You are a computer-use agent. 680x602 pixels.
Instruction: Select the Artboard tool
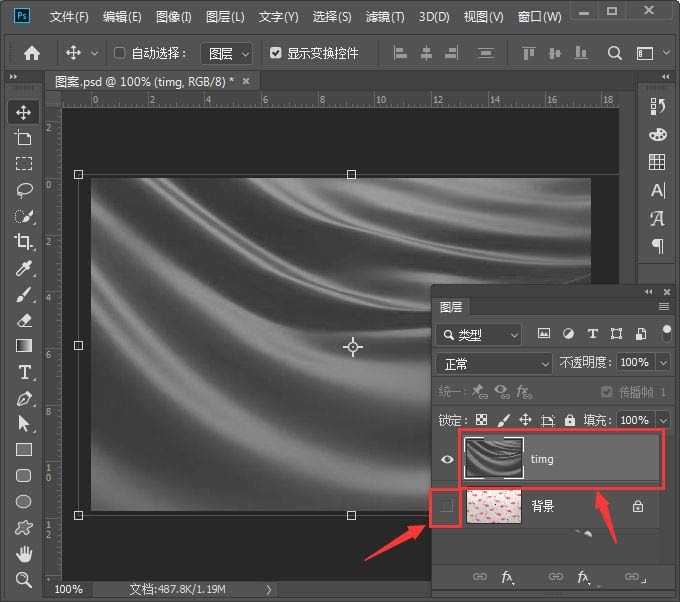pos(23,138)
